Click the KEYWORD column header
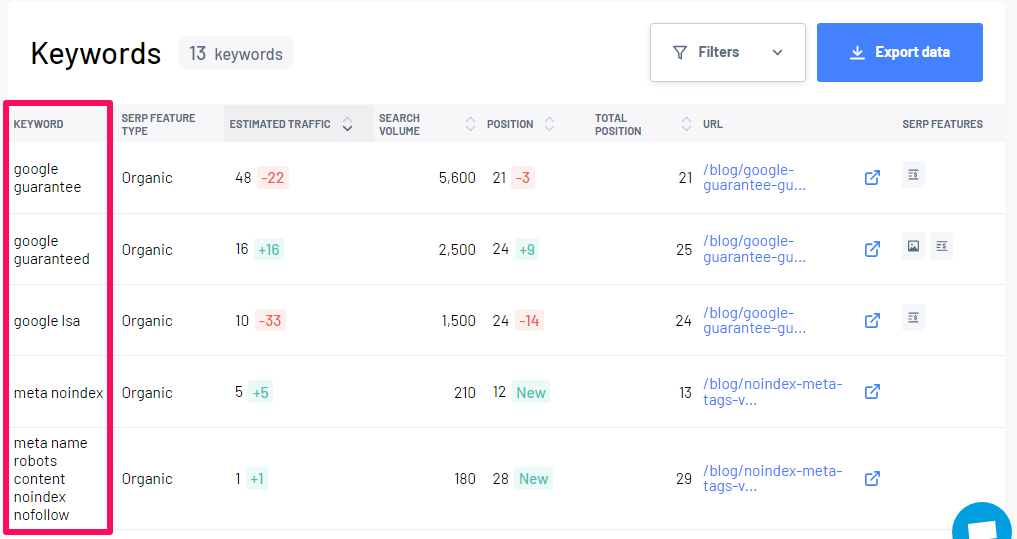Viewport: 1017px width, 539px height. coord(38,124)
